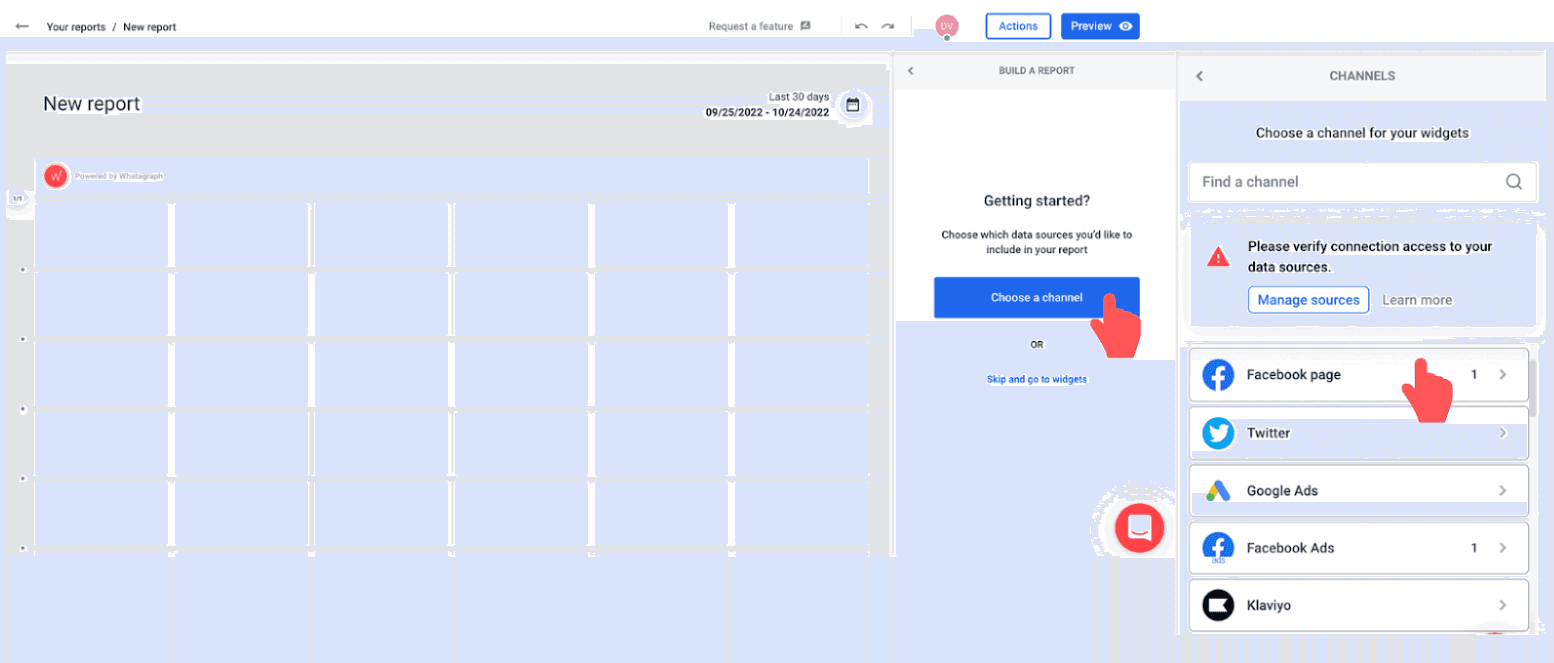Click the search magnifier in Find a channel
This screenshot has height=663, width=1554.
(1513, 181)
